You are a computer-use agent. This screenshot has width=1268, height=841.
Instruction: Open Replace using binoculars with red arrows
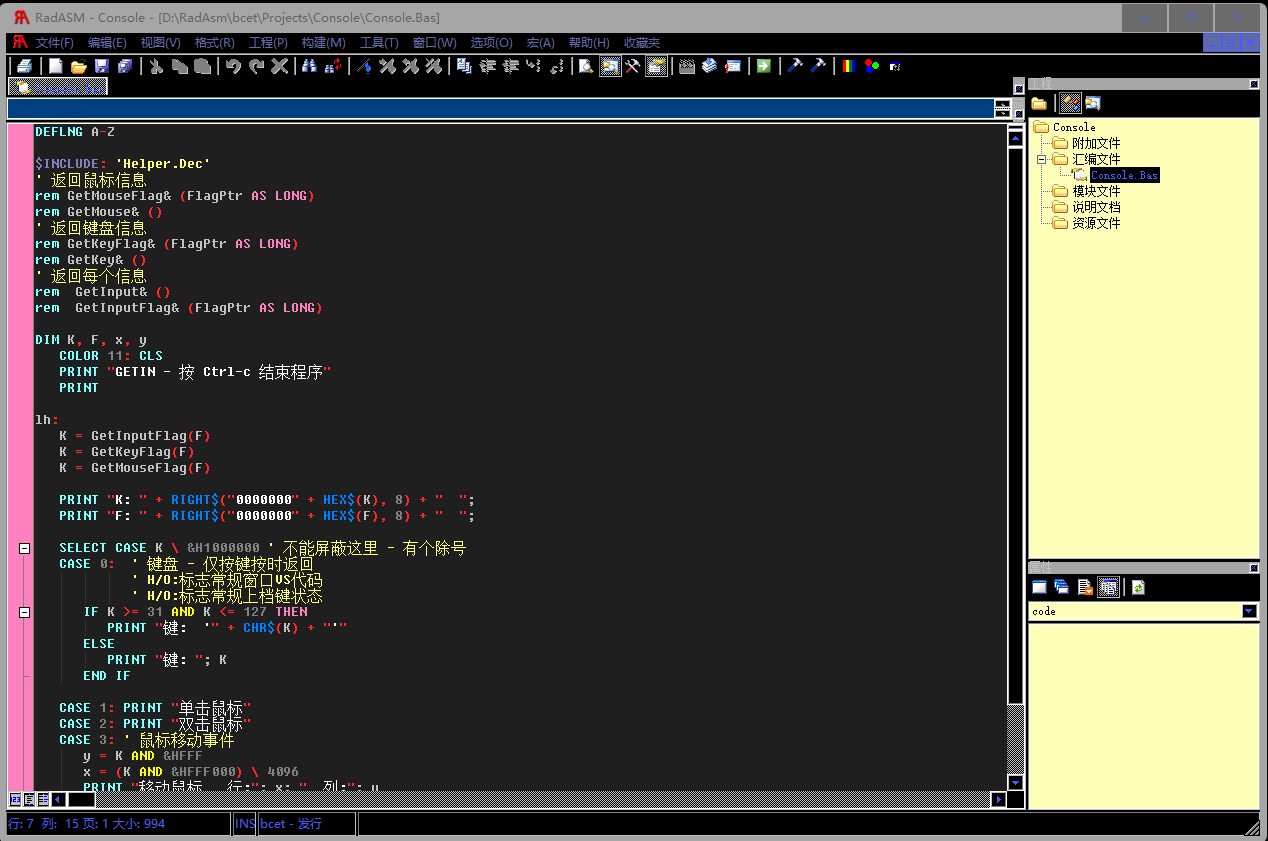pyautogui.click(x=333, y=66)
